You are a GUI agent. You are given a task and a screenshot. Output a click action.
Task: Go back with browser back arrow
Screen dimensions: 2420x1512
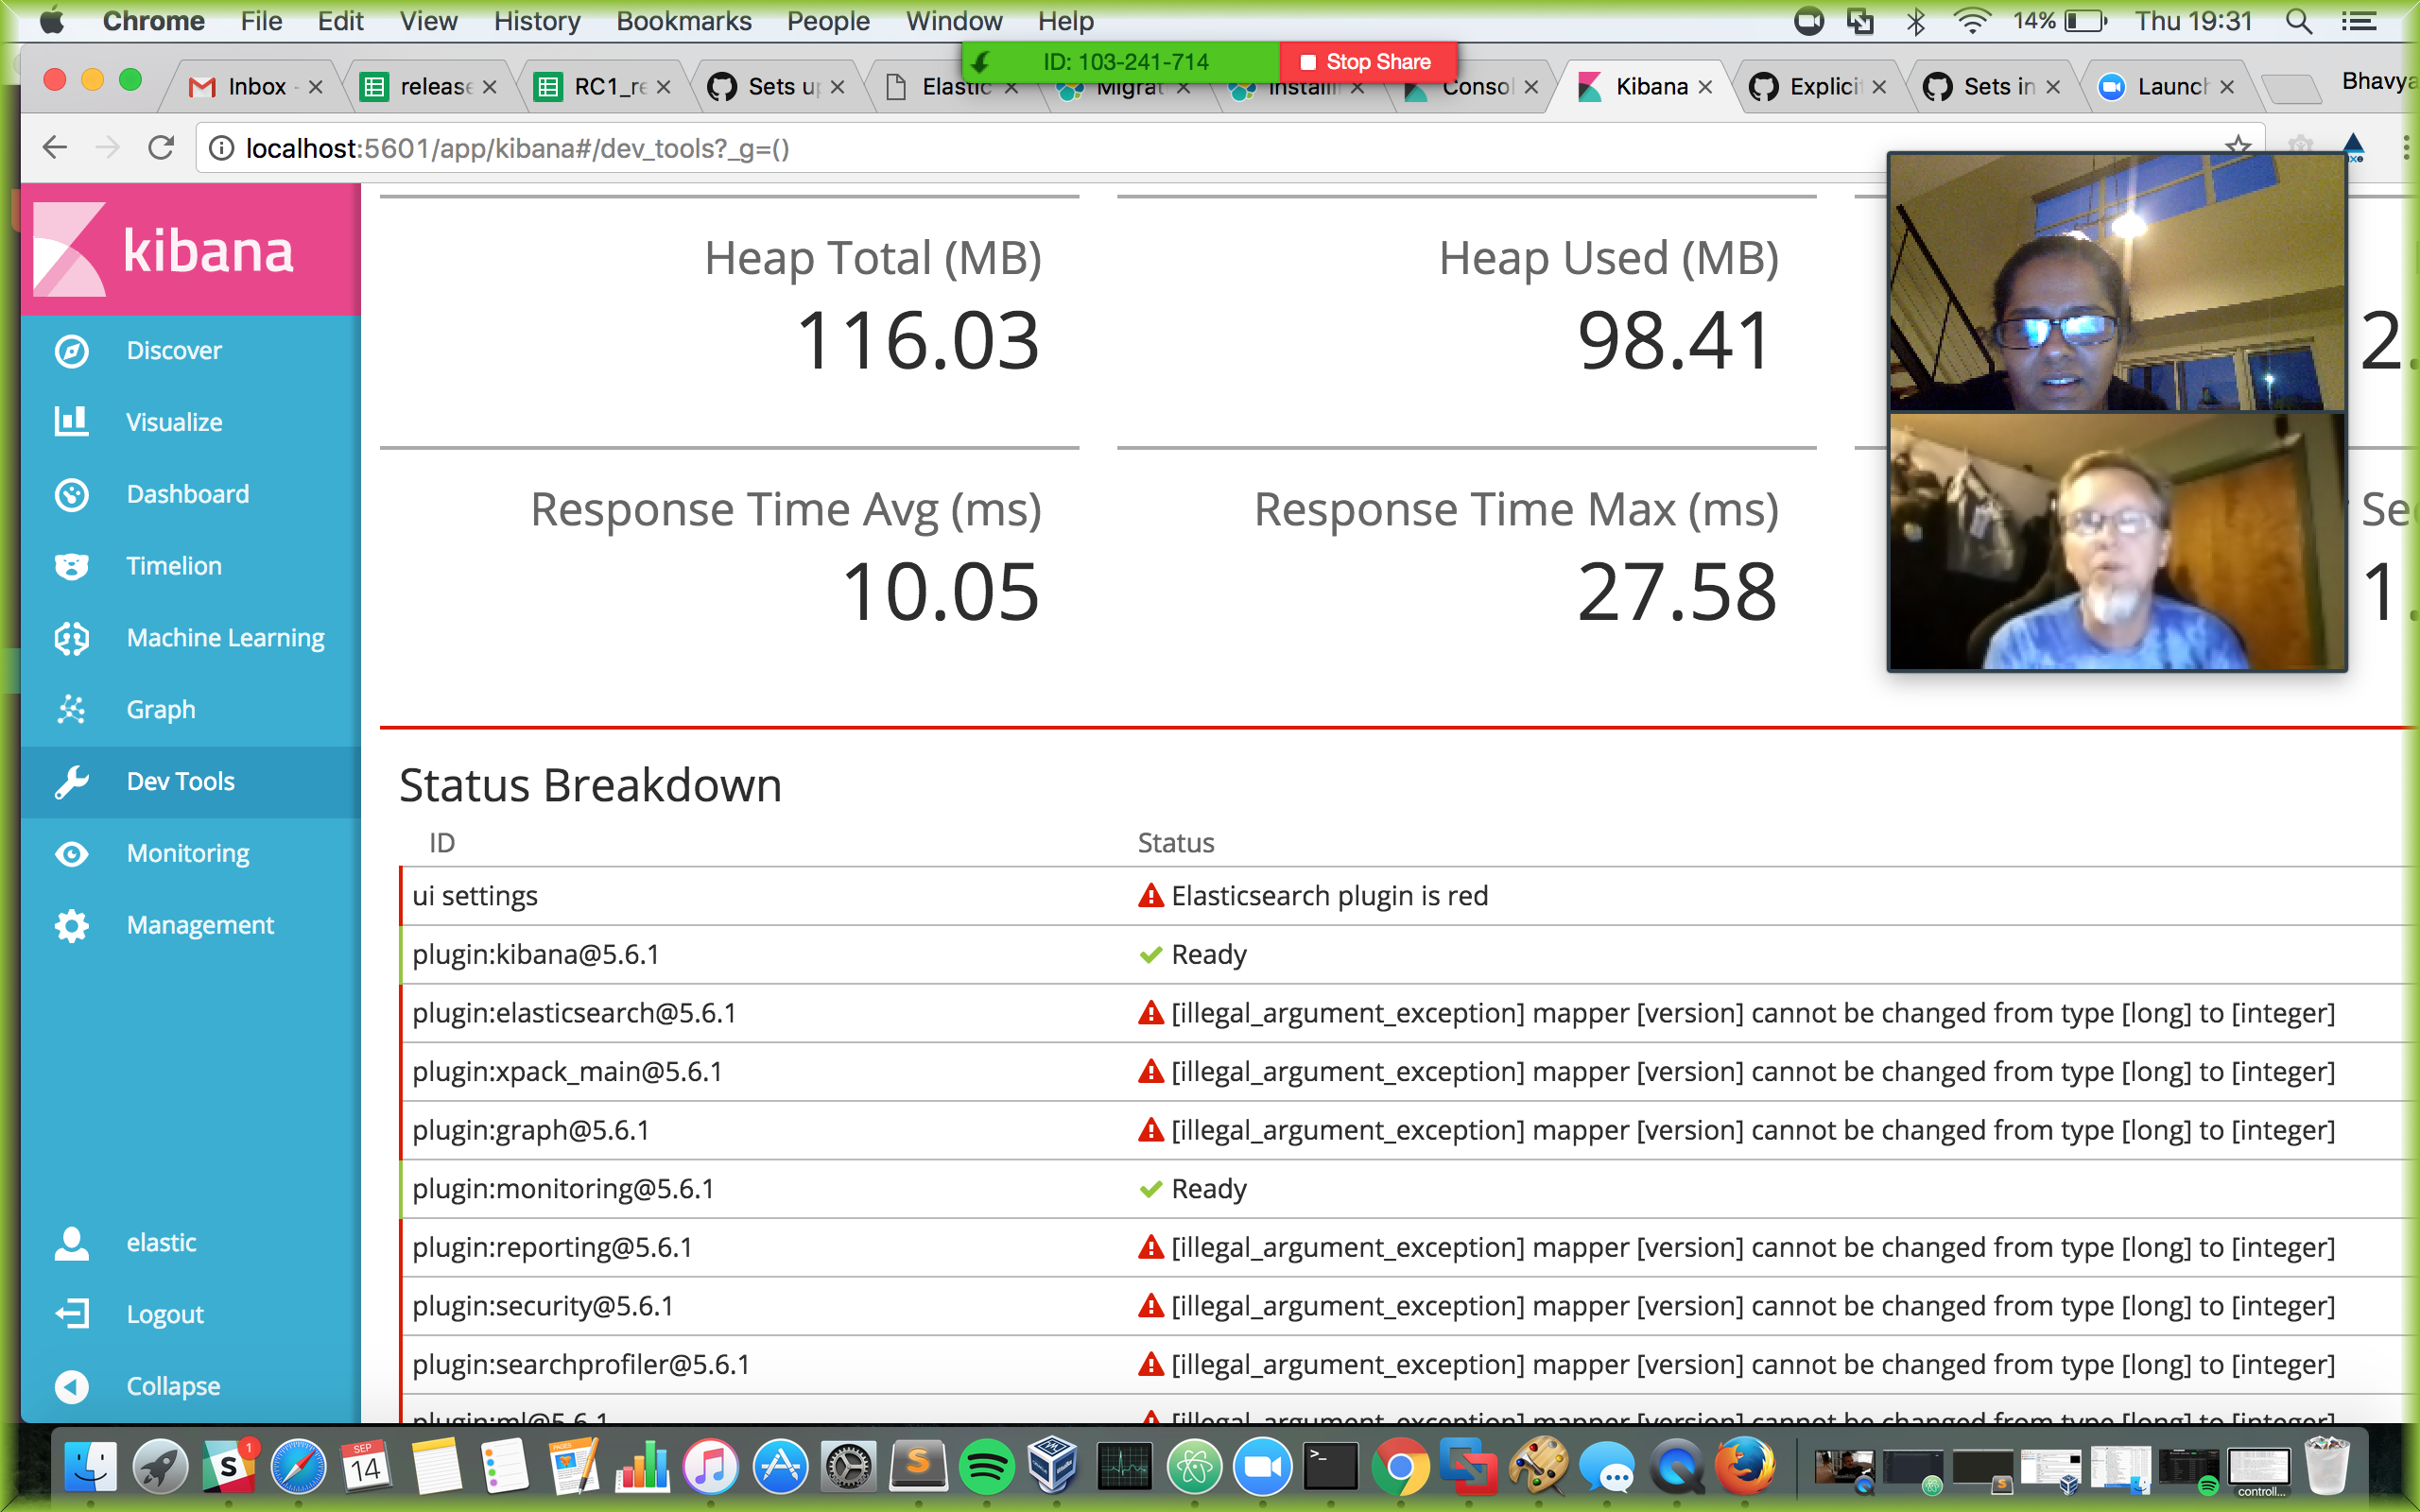(55, 148)
